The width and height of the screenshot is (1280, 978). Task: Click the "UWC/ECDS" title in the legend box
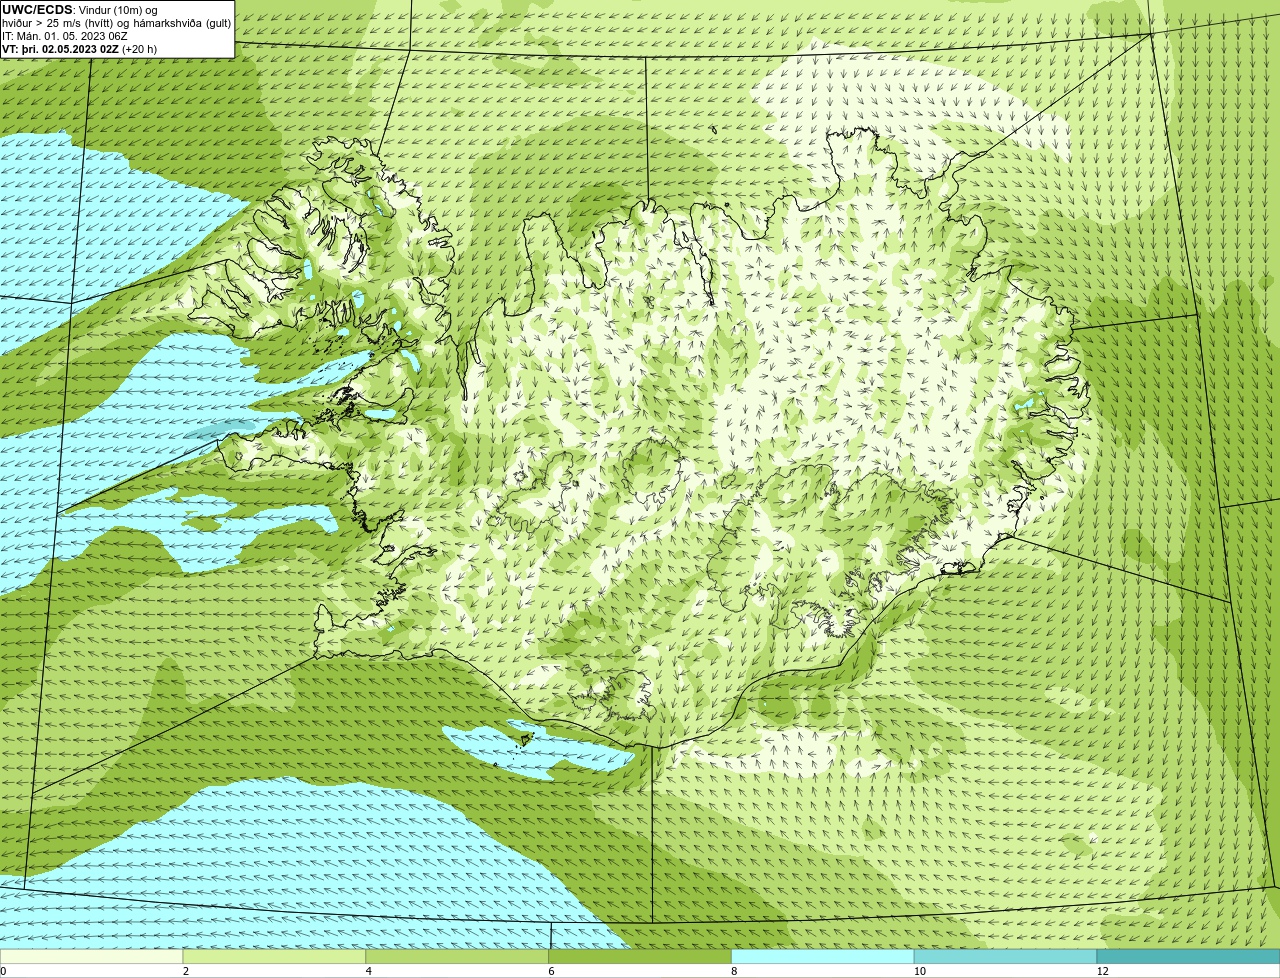point(38,10)
